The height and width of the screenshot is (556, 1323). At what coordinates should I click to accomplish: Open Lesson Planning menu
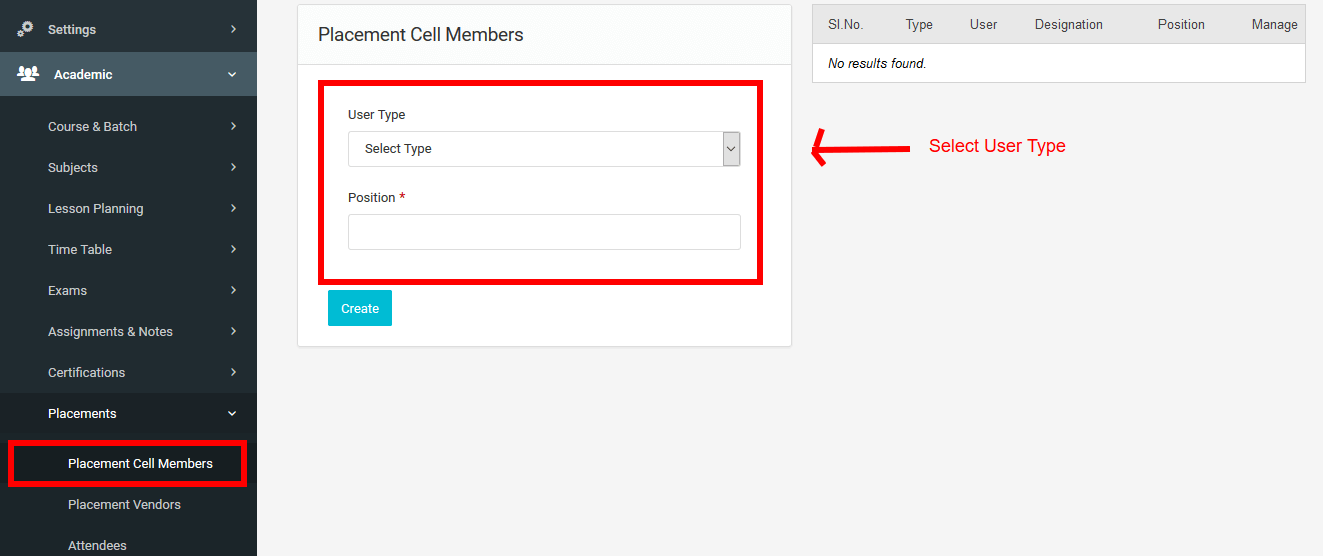(96, 208)
